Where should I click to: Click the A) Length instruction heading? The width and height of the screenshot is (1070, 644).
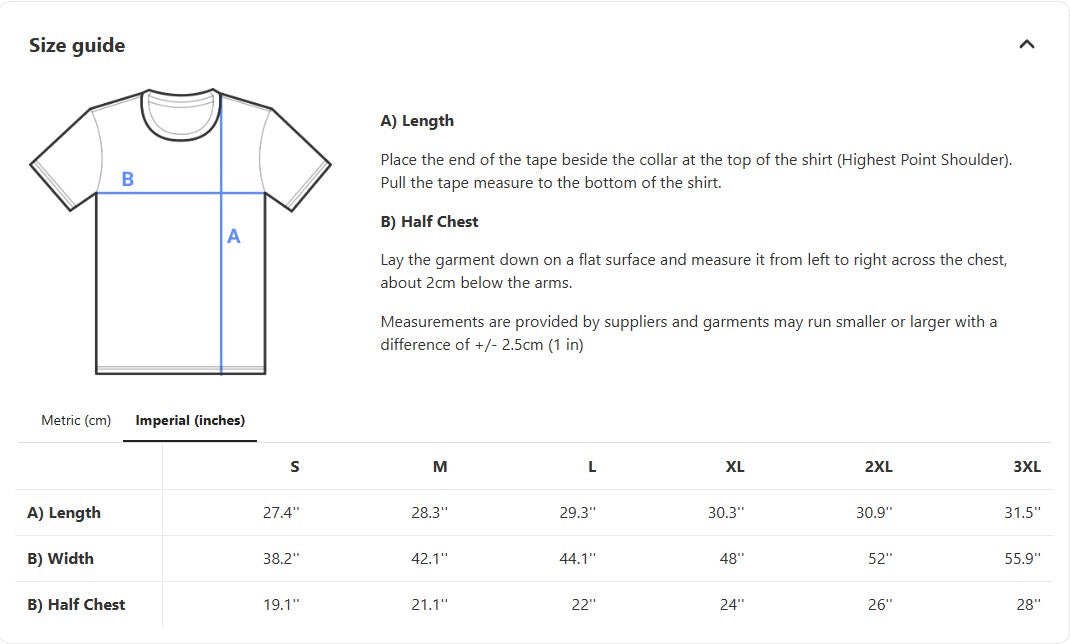coord(417,121)
